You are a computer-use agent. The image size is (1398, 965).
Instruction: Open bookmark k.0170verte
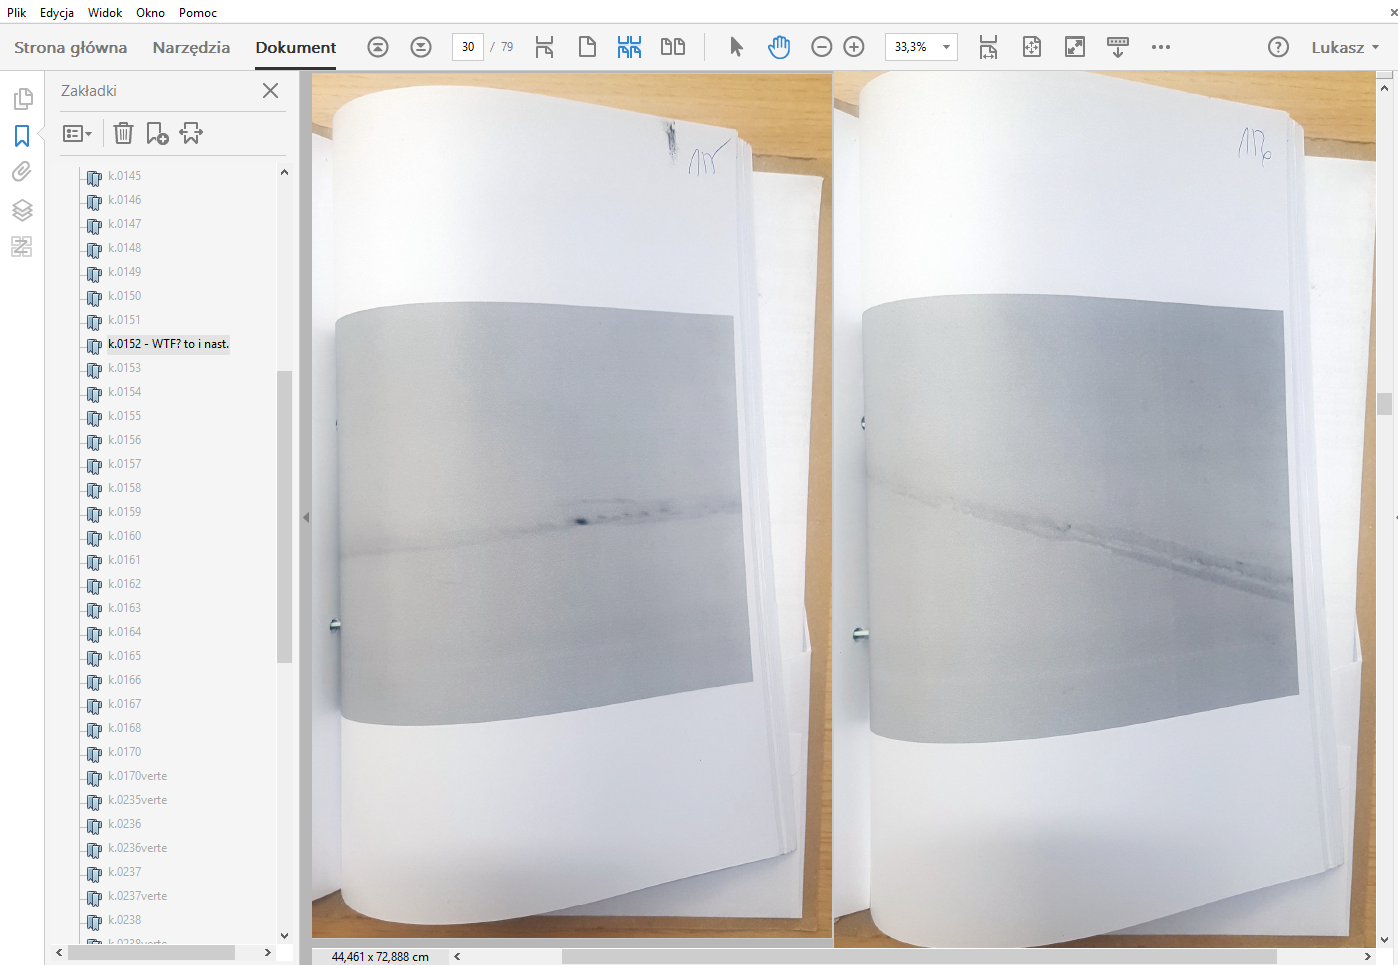click(x=138, y=776)
